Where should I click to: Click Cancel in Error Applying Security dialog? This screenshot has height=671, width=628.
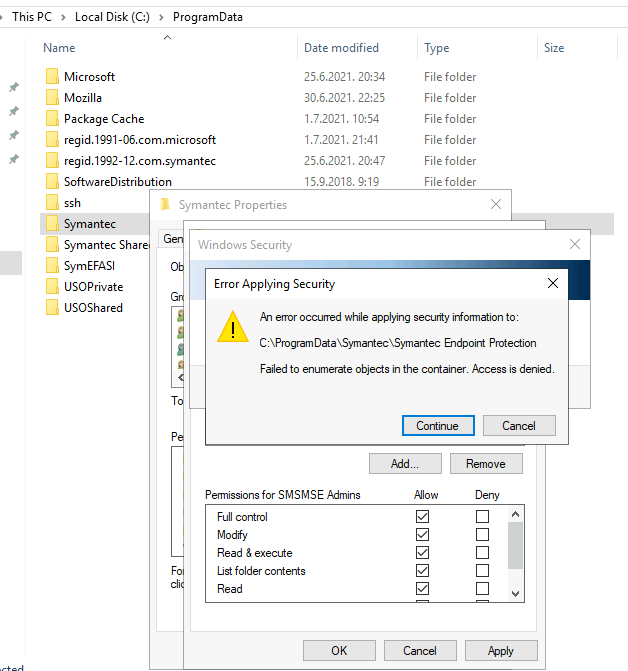pos(519,425)
